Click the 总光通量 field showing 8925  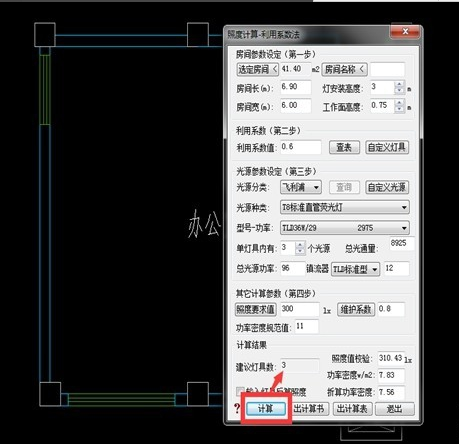pyautogui.click(x=402, y=244)
